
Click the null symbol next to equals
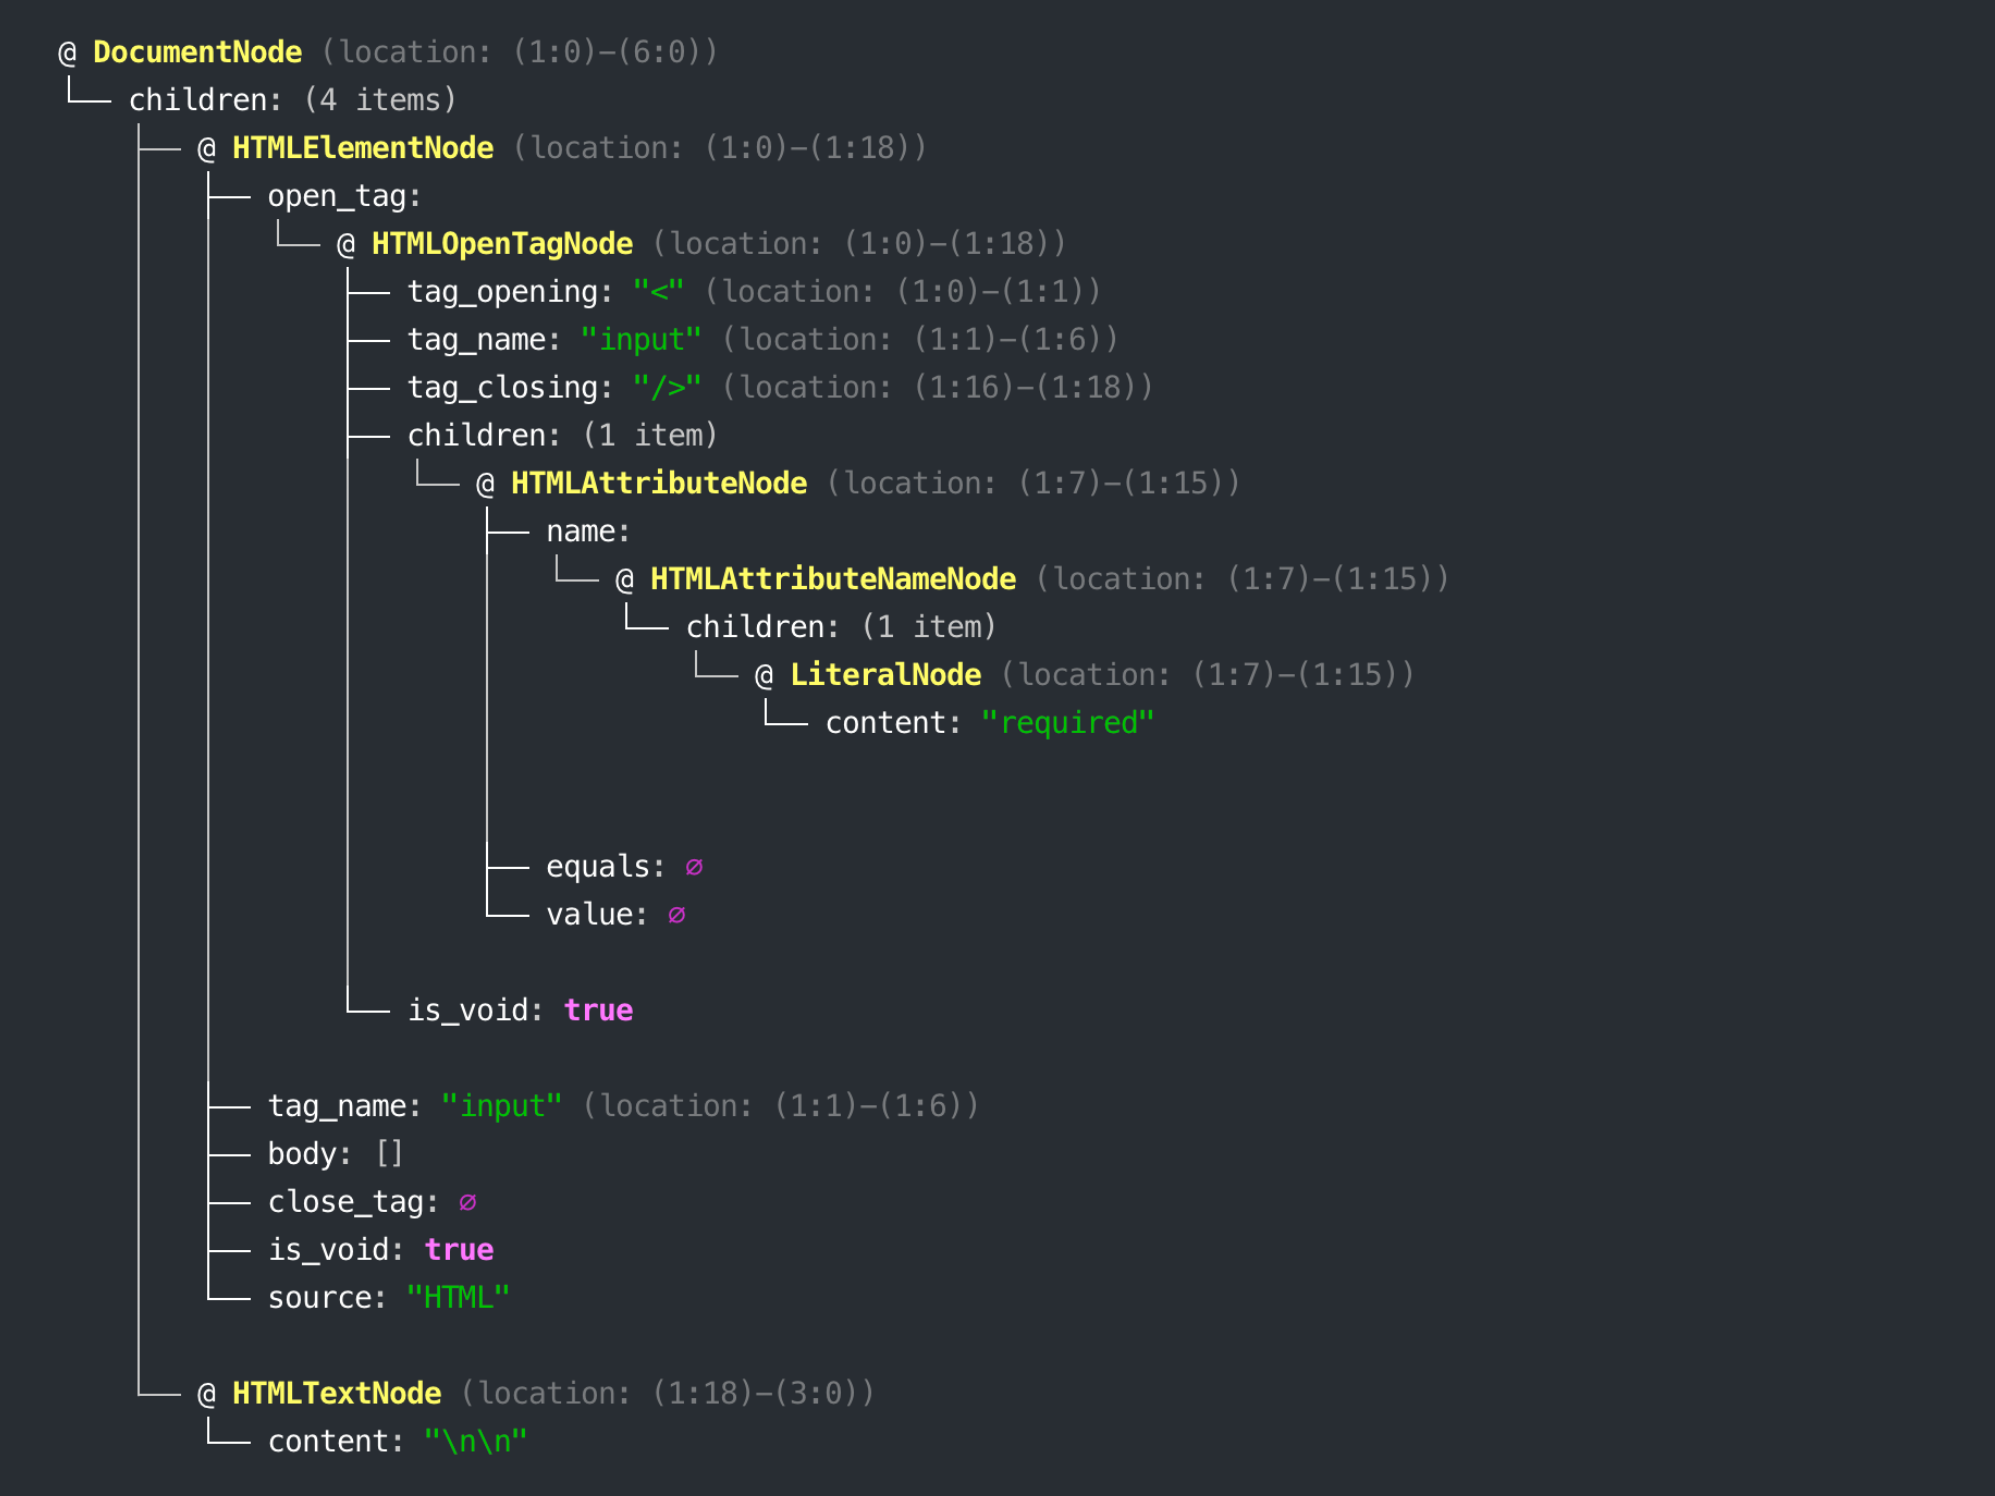click(694, 866)
